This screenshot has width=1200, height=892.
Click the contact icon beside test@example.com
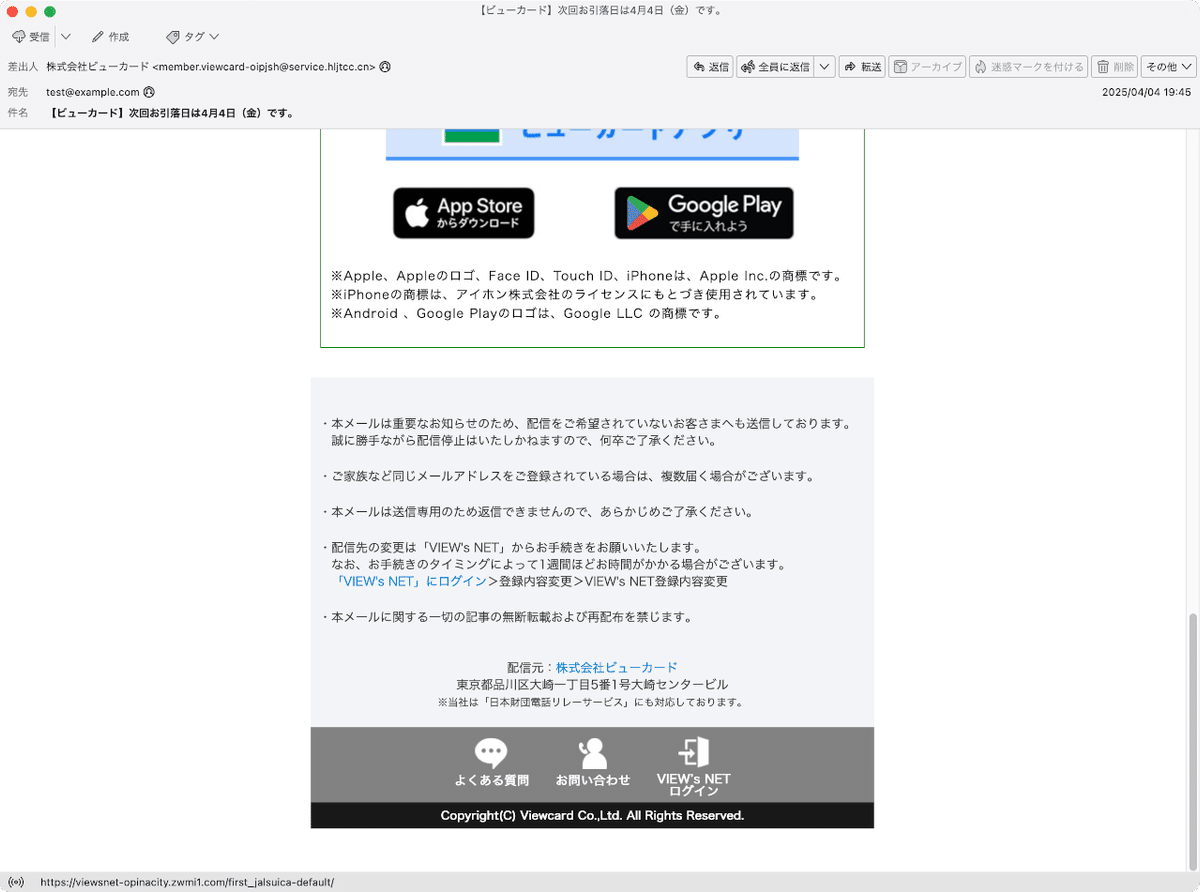pyautogui.click(x=149, y=91)
